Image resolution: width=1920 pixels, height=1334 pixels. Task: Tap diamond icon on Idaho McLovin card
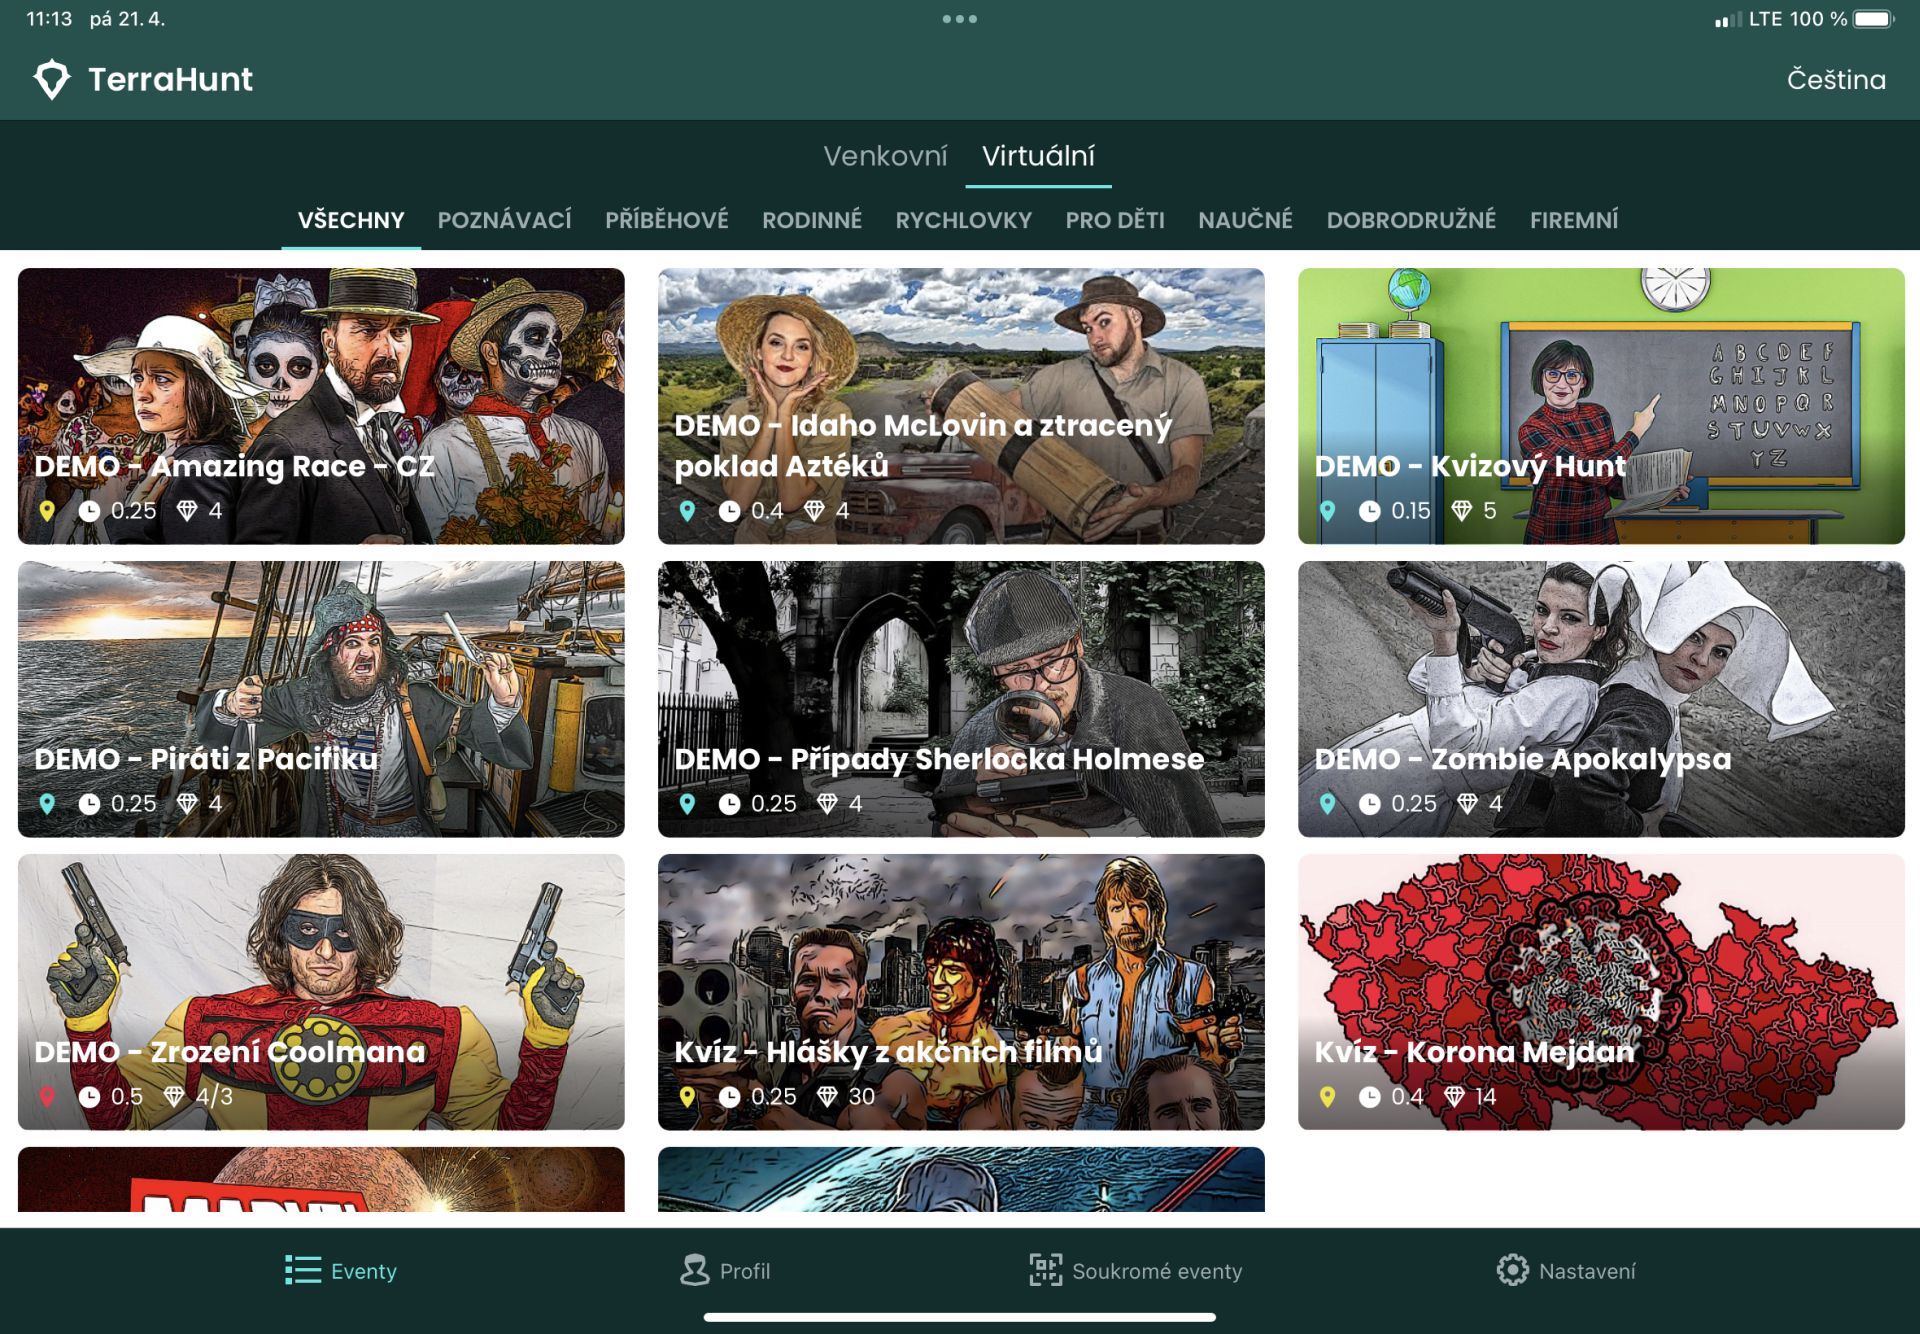815,511
